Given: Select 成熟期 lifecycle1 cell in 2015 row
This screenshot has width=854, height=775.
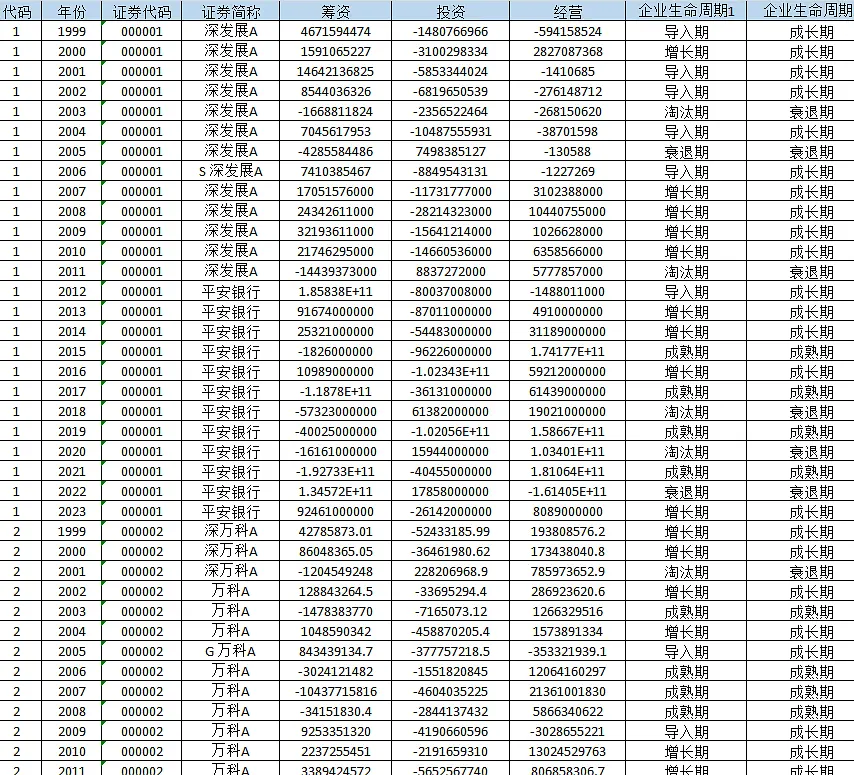Looking at the screenshot, I should pos(686,351).
